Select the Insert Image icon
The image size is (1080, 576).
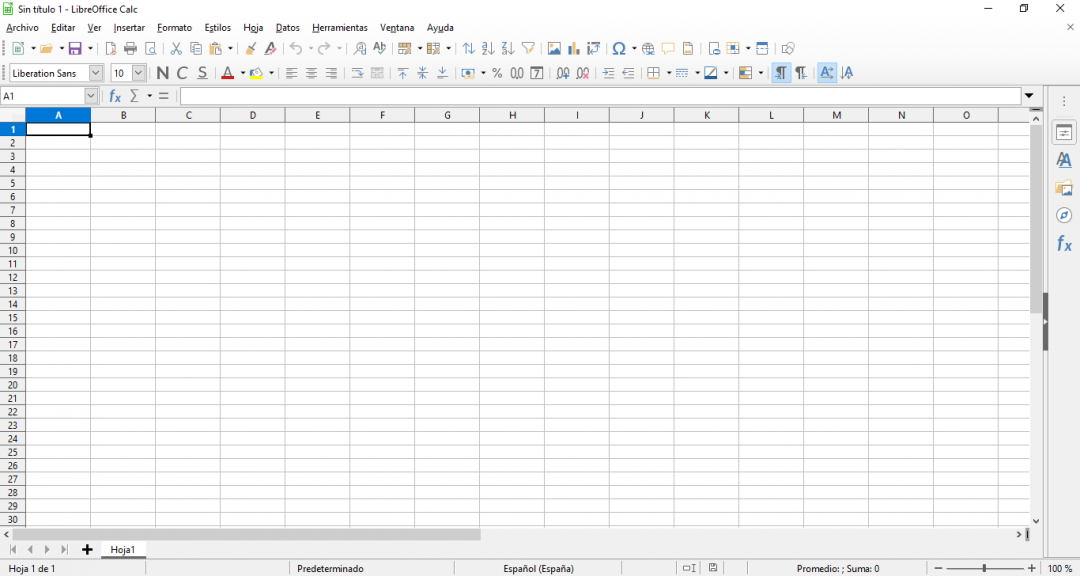pyautogui.click(x=554, y=48)
